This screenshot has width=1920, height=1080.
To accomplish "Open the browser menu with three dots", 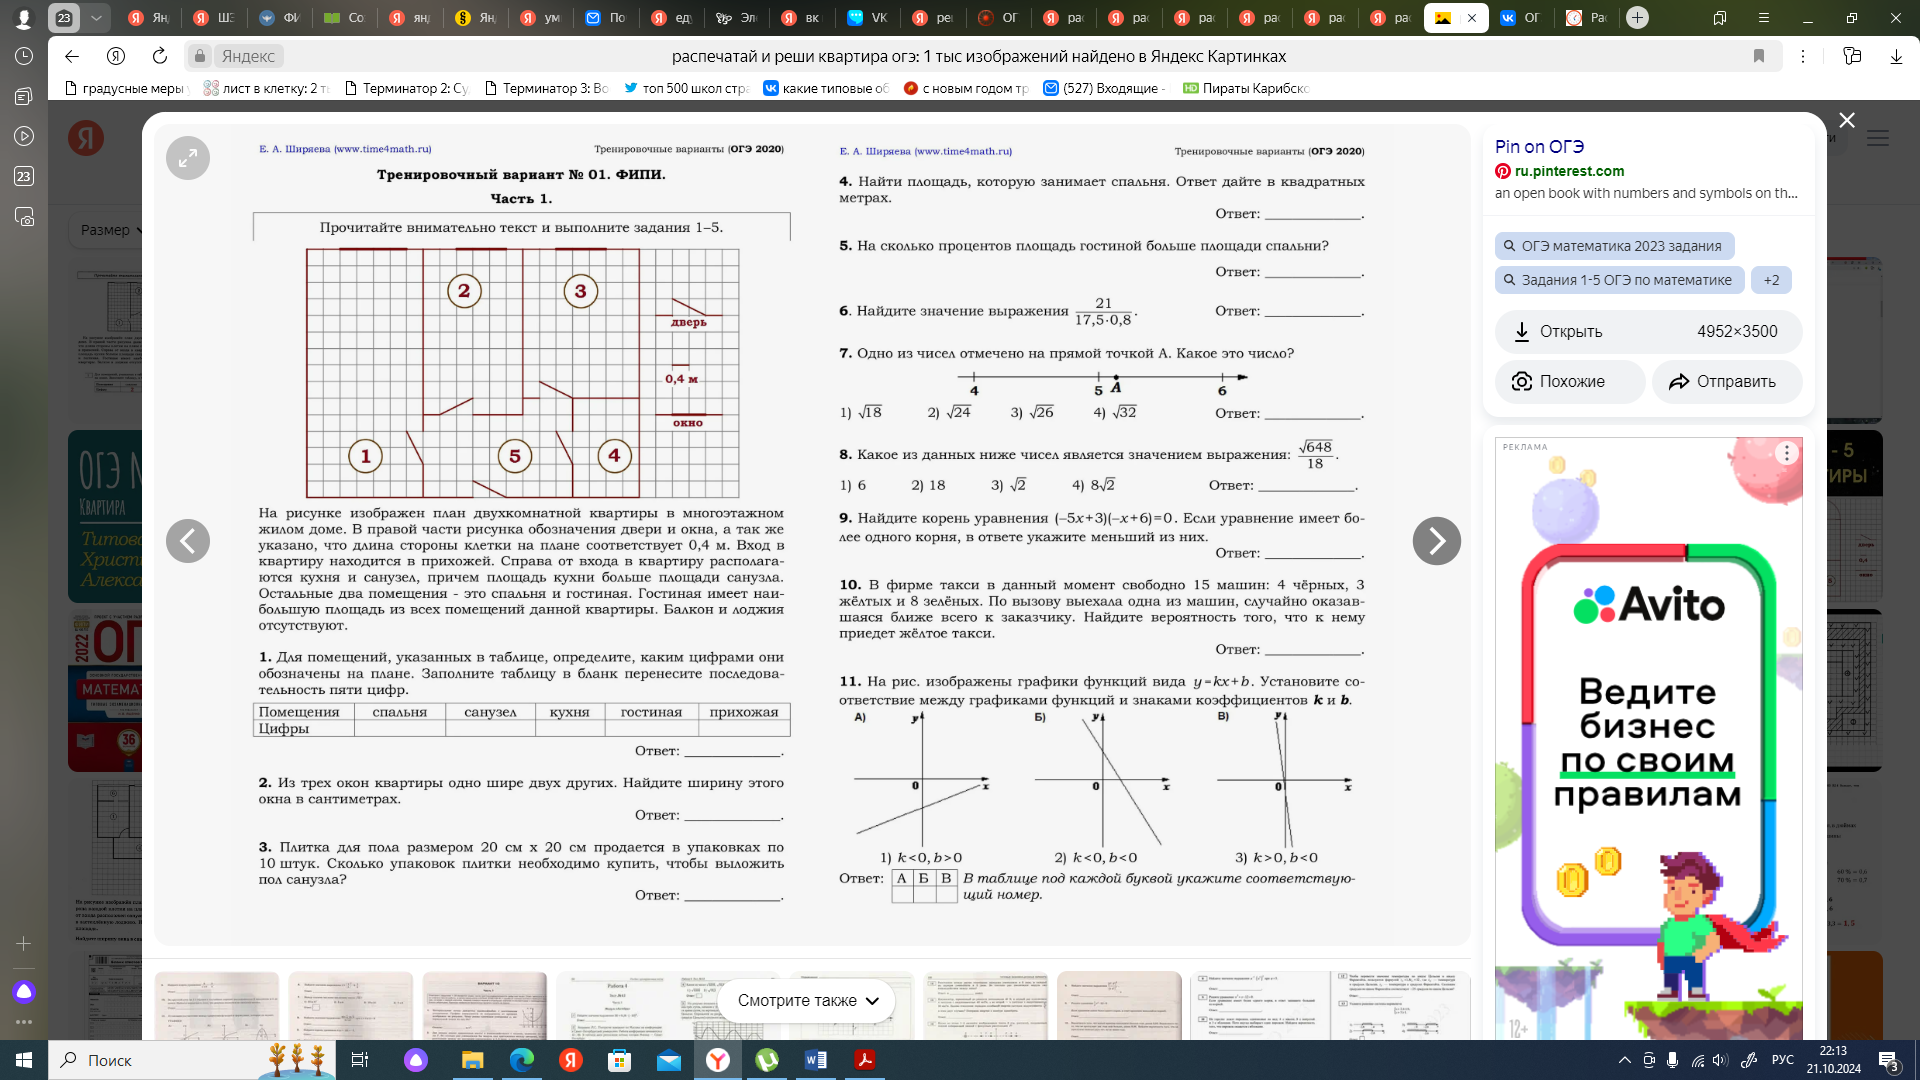I will 1803,56.
